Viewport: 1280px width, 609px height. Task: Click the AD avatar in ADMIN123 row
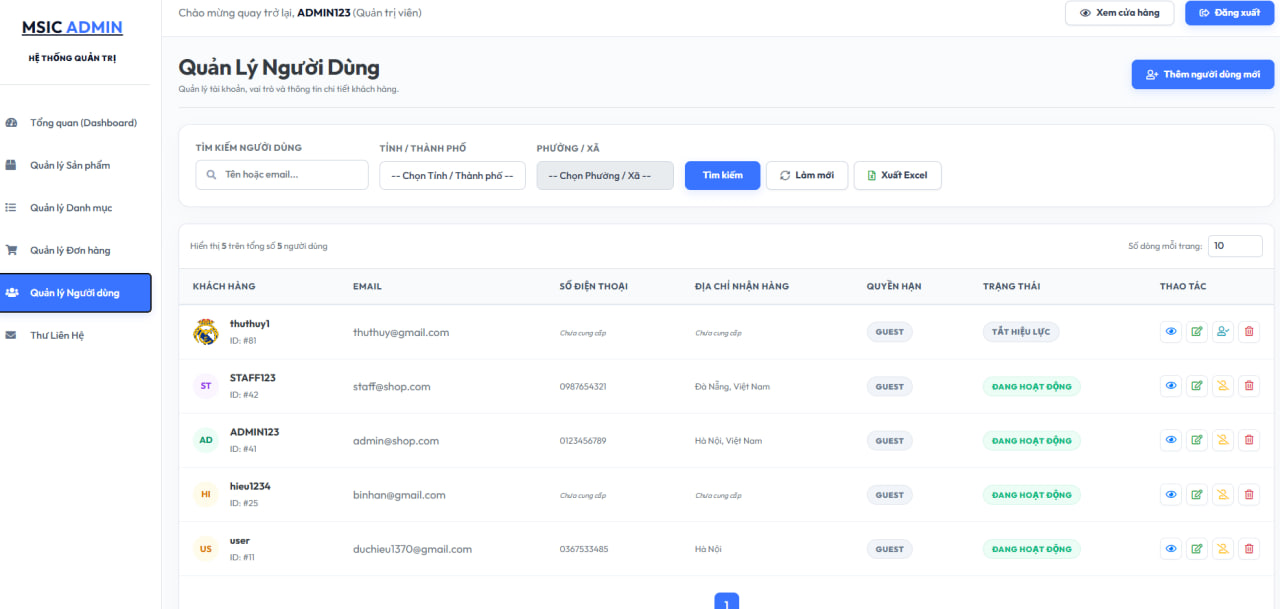pyautogui.click(x=206, y=440)
